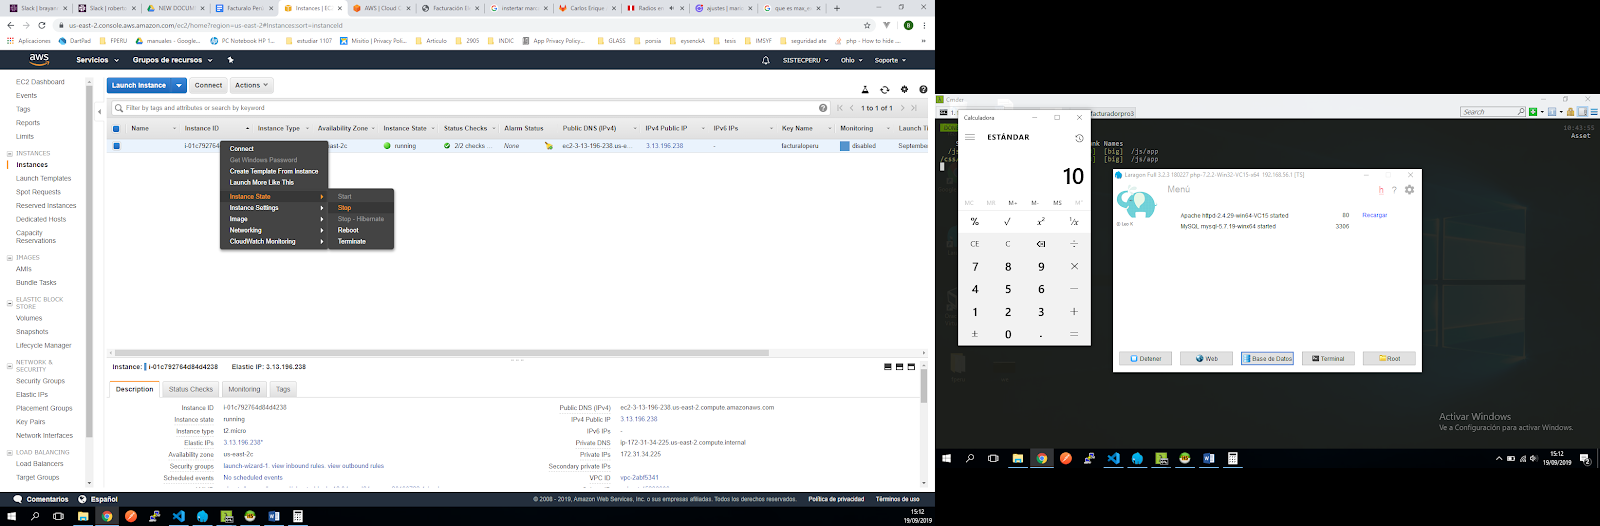The width and height of the screenshot is (1600, 526).
Task: Refresh the EC2 instances list
Action: 884,89
